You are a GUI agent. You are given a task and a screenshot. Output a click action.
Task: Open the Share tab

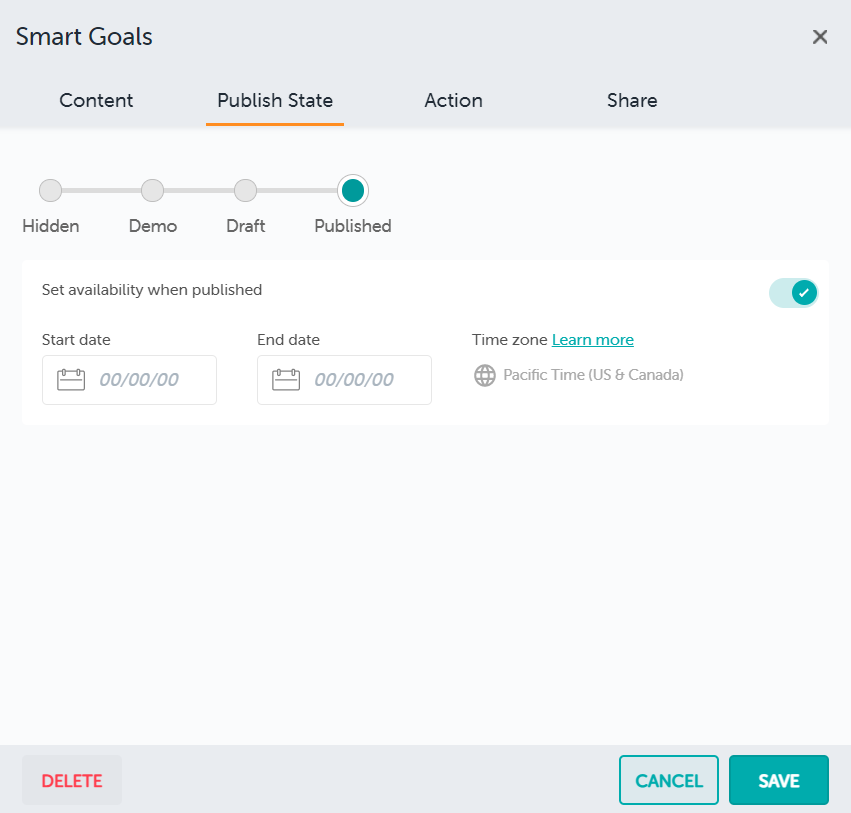click(632, 100)
